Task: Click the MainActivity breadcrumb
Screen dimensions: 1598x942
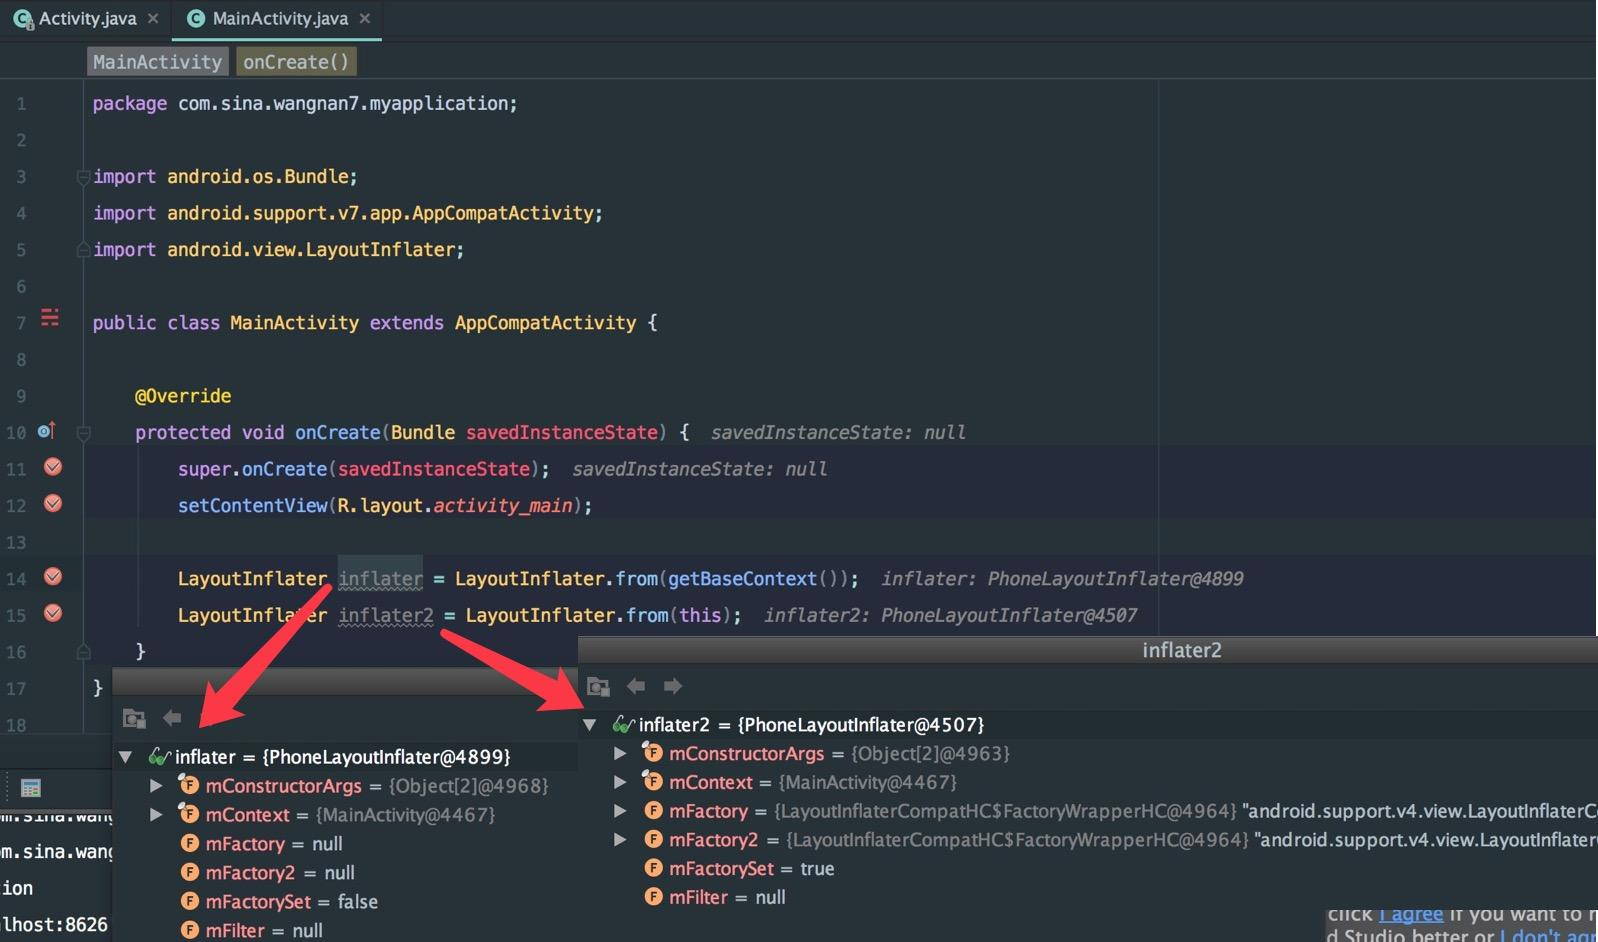Action: [x=157, y=62]
